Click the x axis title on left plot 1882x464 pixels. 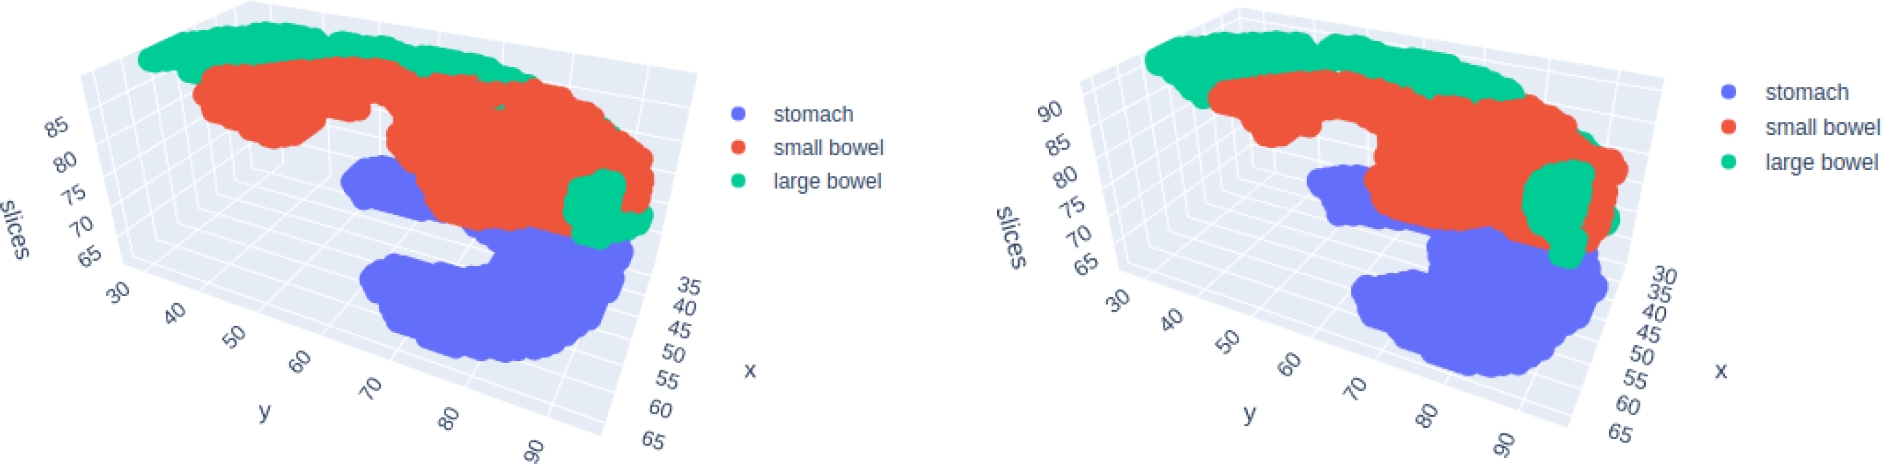(x=750, y=370)
